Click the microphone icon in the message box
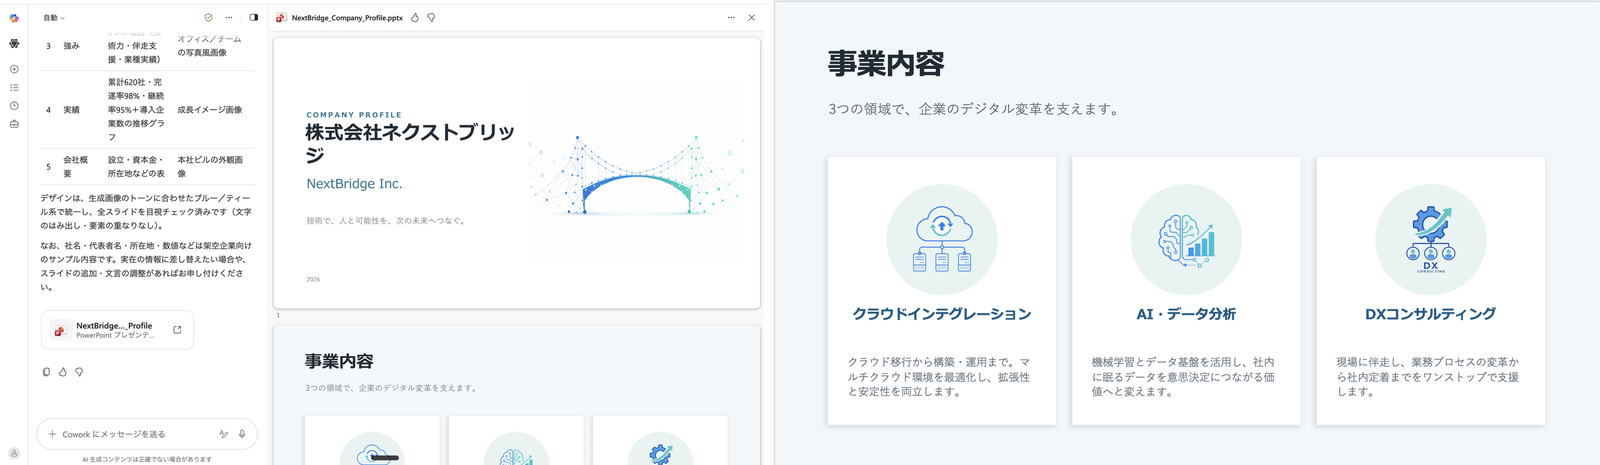Screen dimensions: 1600x465 coord(242,434)
